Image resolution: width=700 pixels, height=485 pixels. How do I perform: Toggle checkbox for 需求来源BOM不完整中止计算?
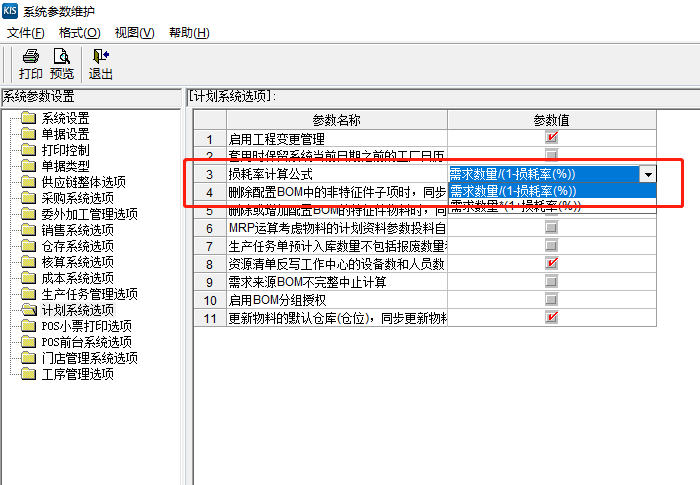(x=551, y=281)
